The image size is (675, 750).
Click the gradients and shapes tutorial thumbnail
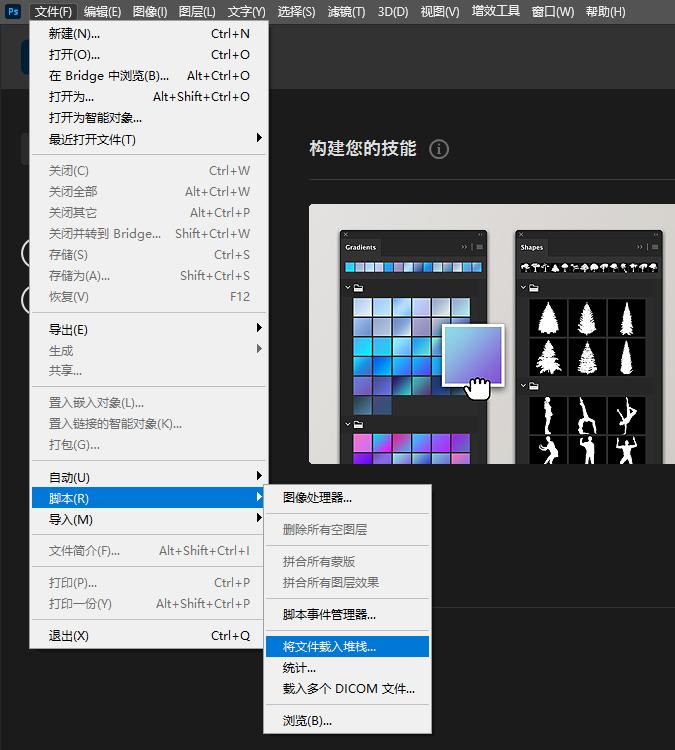pyautogui.click(x=492, y=334)
